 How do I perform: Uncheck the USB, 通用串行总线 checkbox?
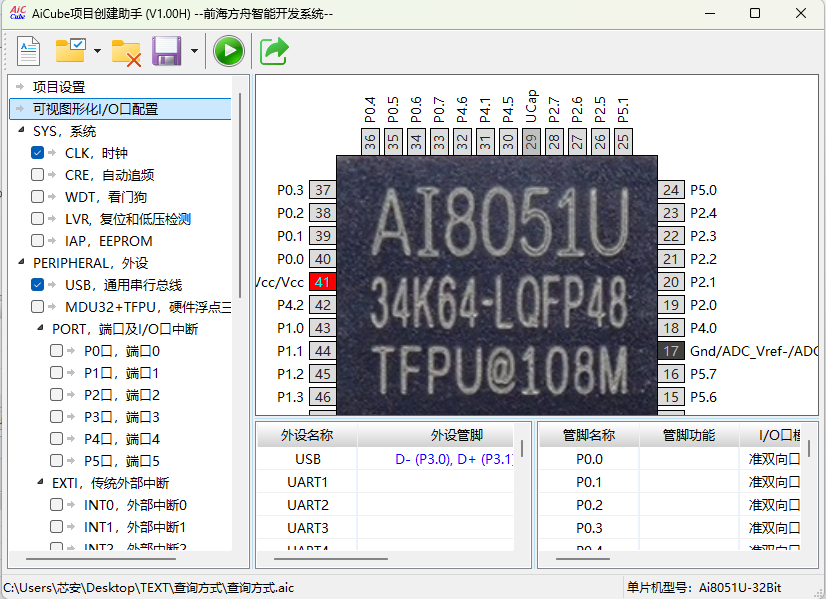coord(37,284)
